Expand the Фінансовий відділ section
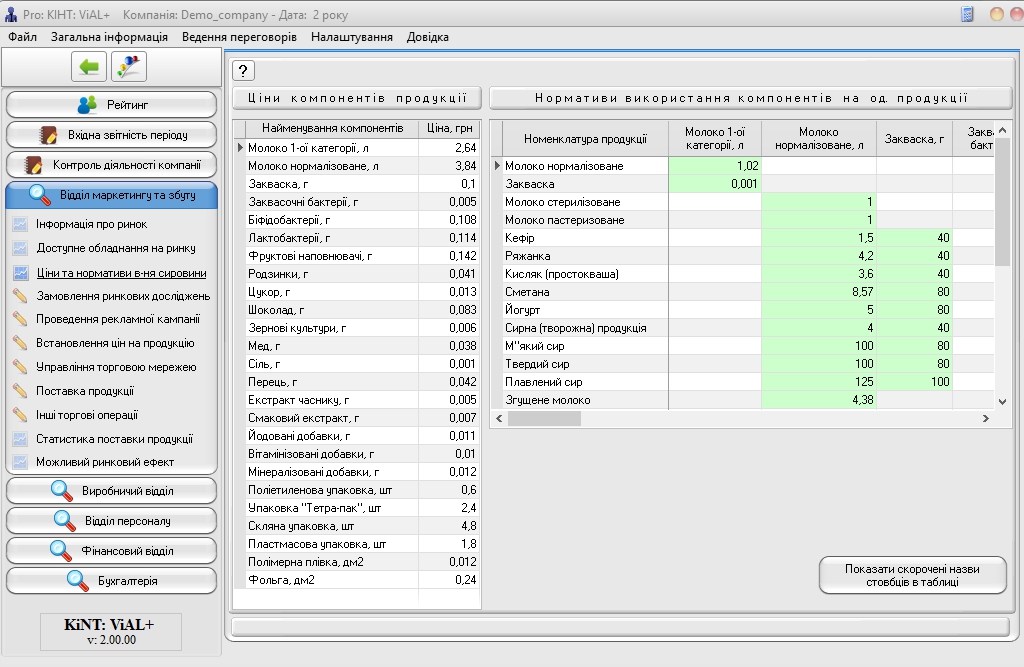This screenshot has width=1024, height=667. [x=112, y=551]
